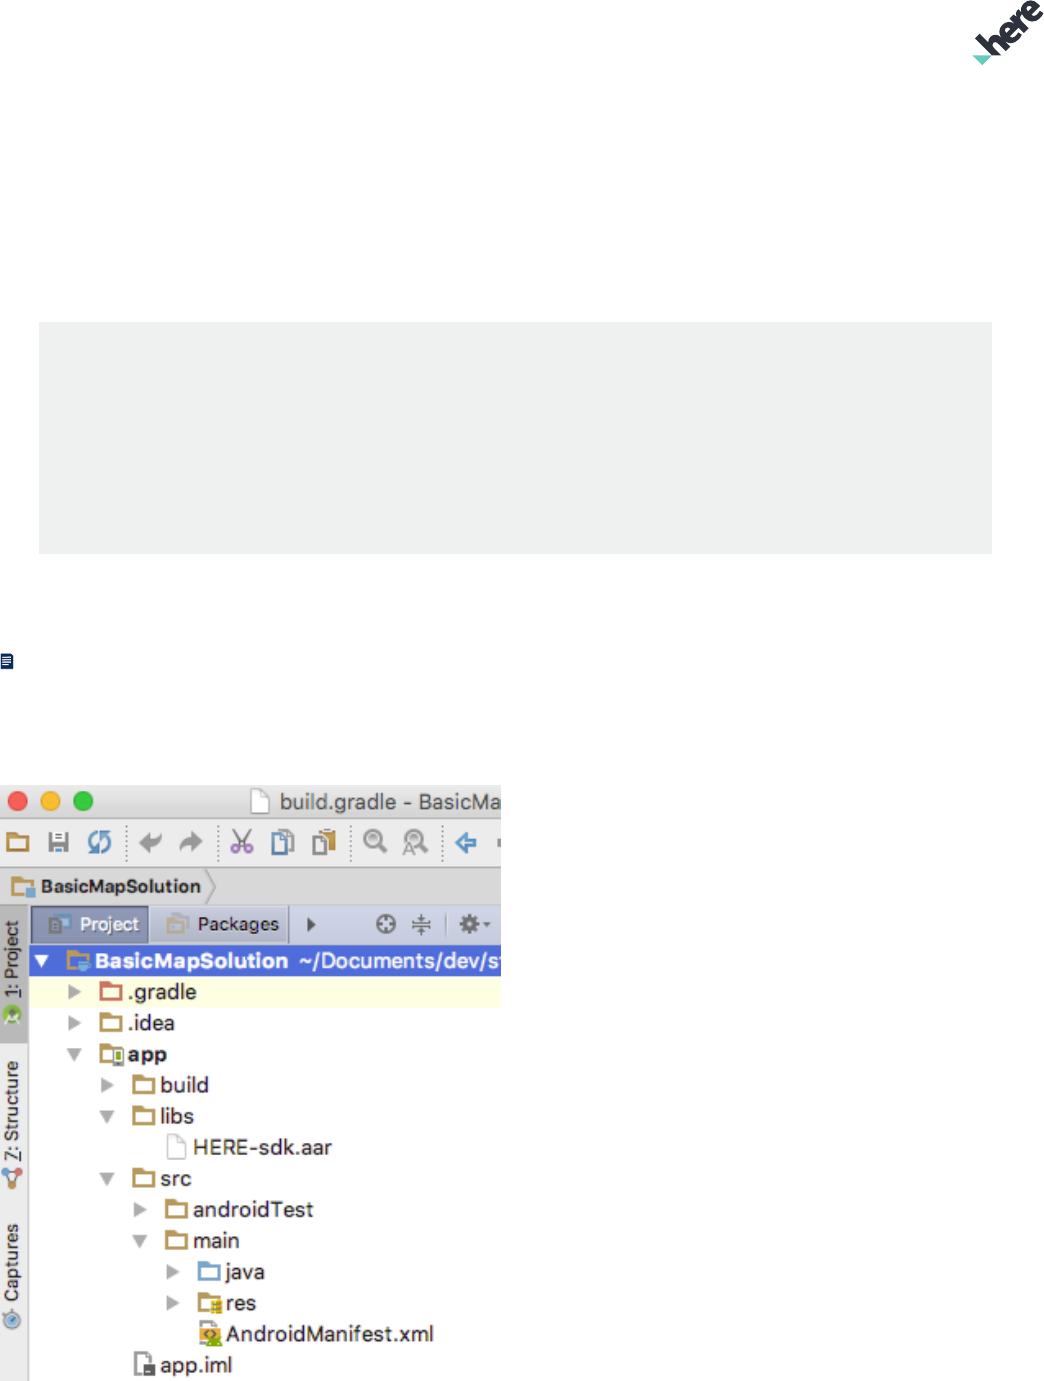Click the Open folder toolbar icon
Screen dimensions: 1044x1381
coord(18,842)
